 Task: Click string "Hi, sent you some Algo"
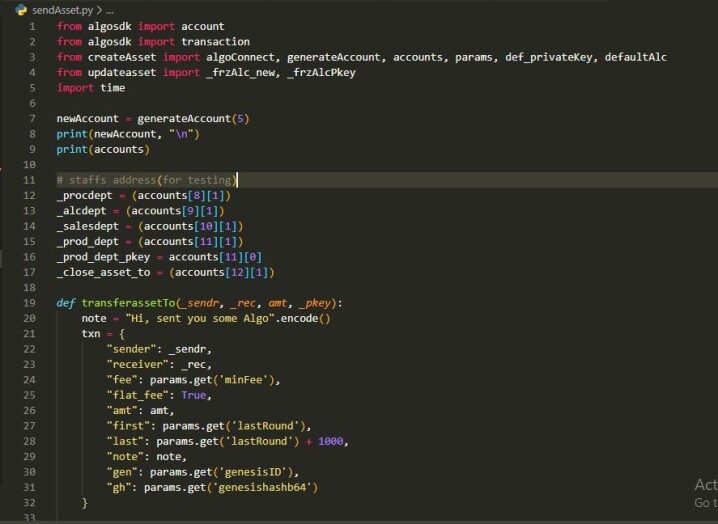pos(200,318)
